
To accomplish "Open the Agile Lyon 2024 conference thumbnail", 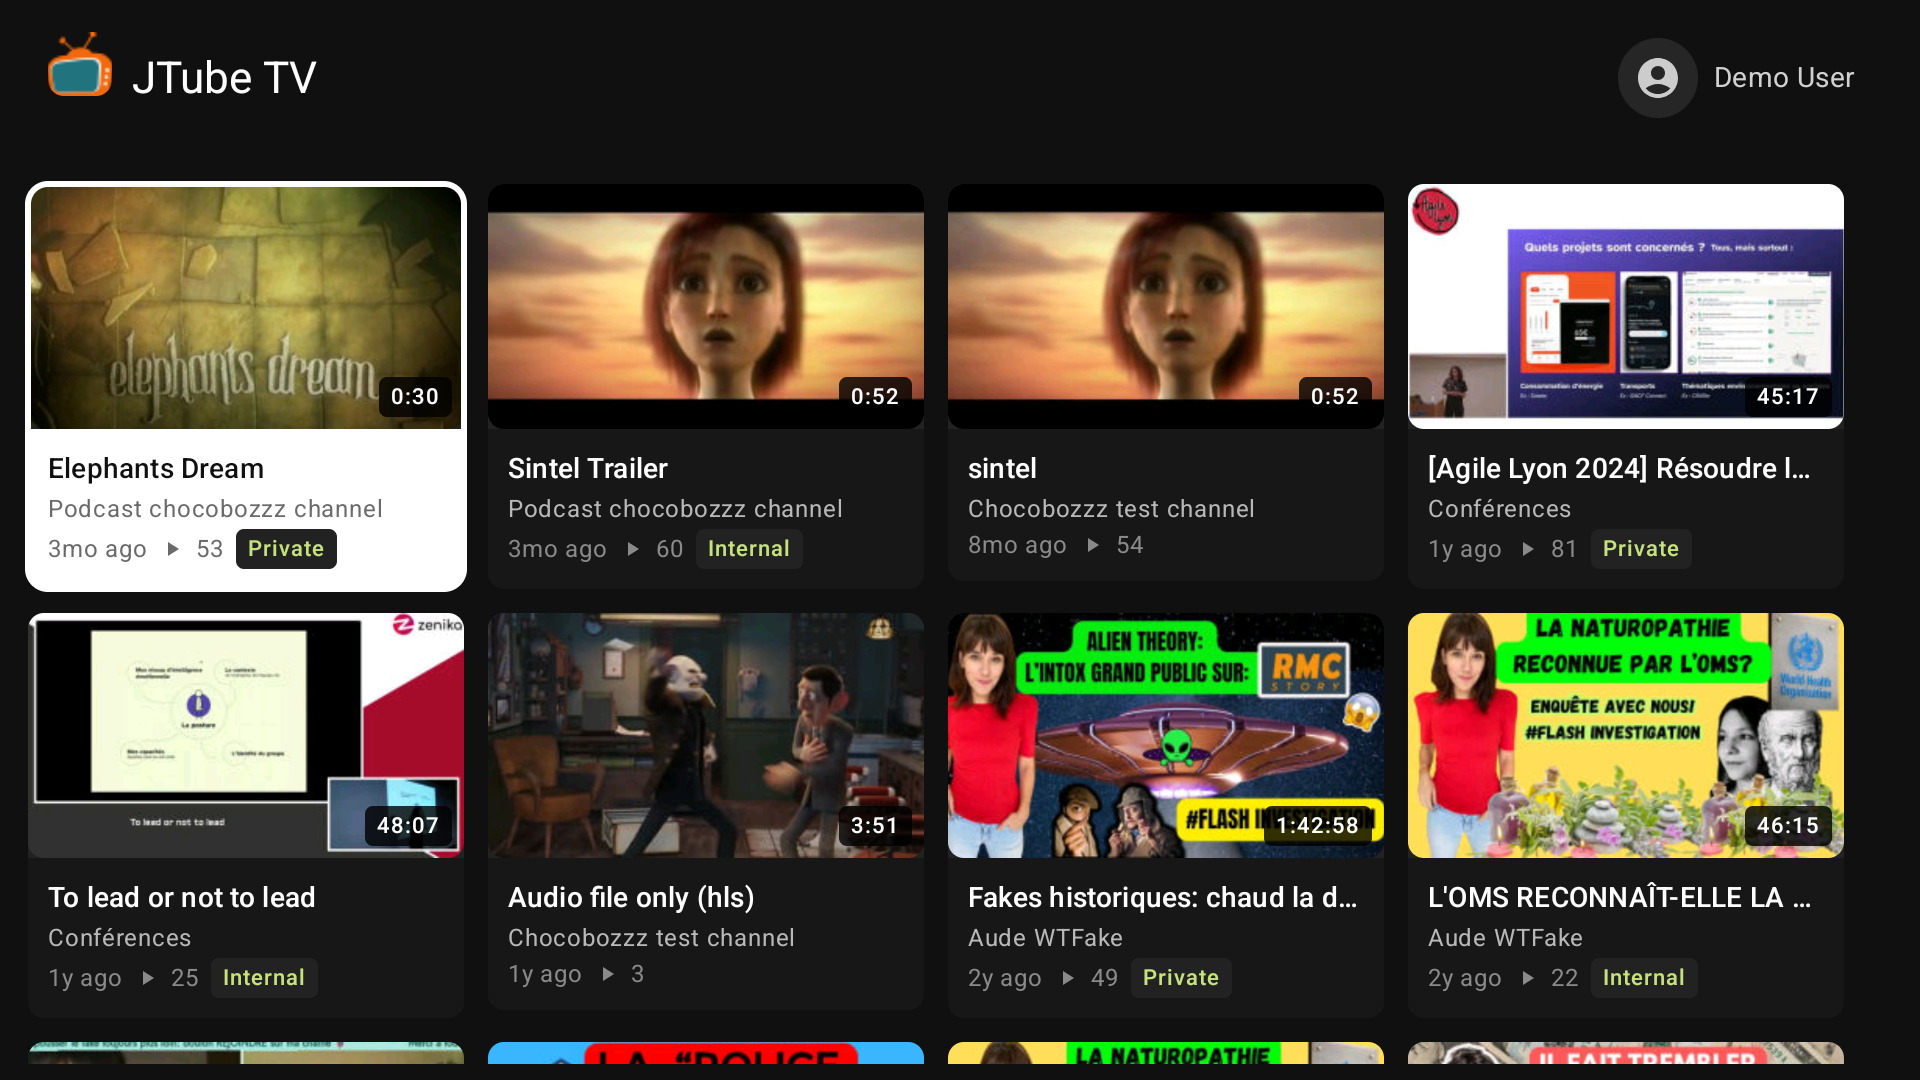I will tap(1626, 306).
